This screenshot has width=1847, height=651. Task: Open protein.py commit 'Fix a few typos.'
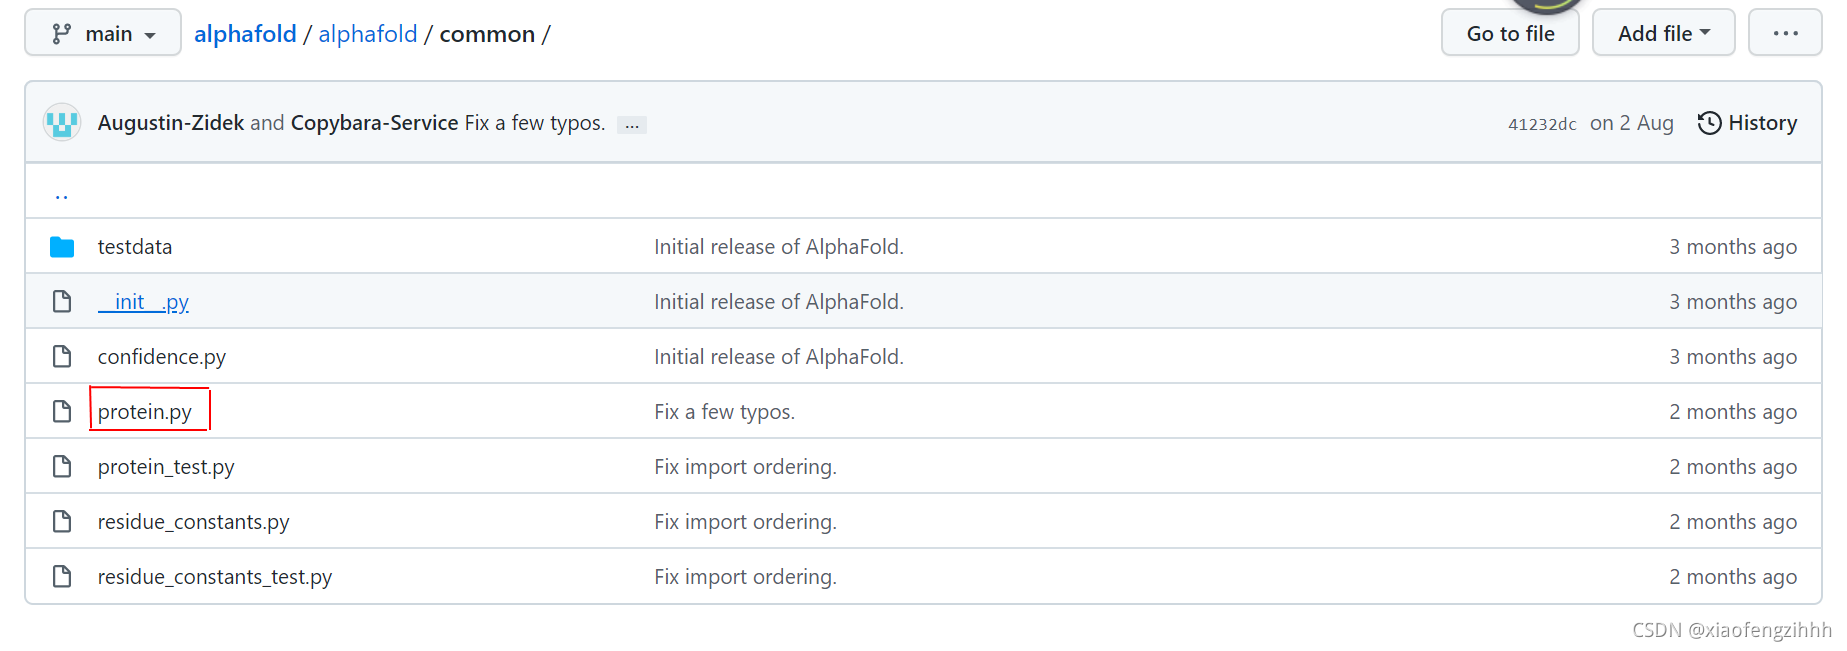coord(725,412)
